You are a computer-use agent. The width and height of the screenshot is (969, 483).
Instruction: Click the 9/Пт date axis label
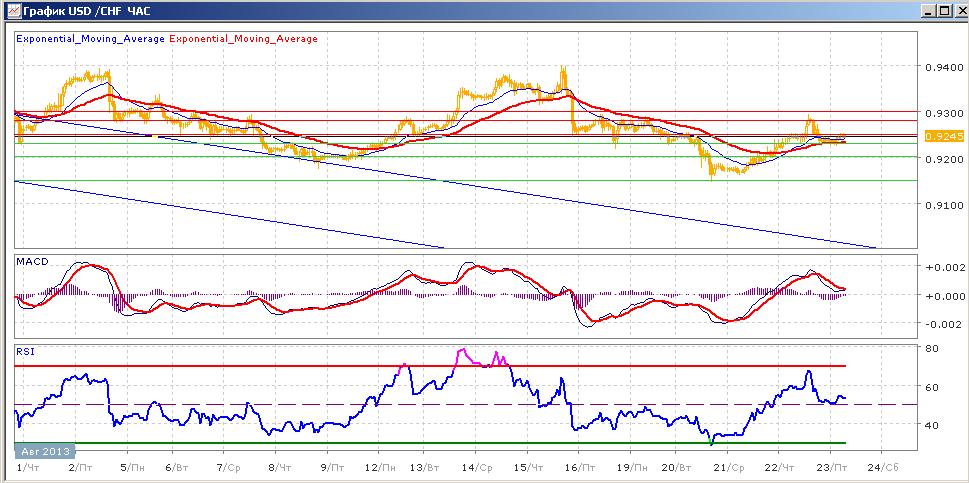coord(334,468)
